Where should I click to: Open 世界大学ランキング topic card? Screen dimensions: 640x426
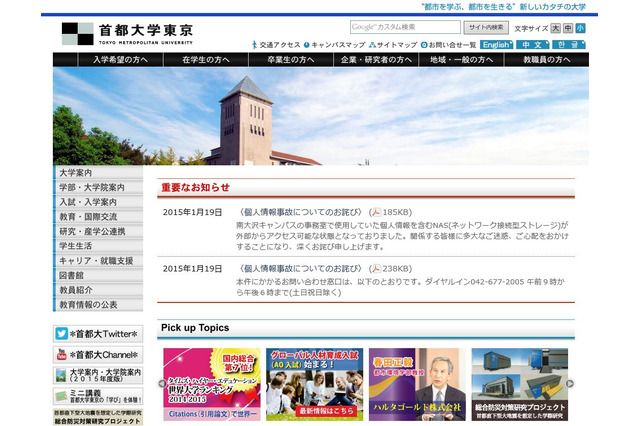[212, 384]
